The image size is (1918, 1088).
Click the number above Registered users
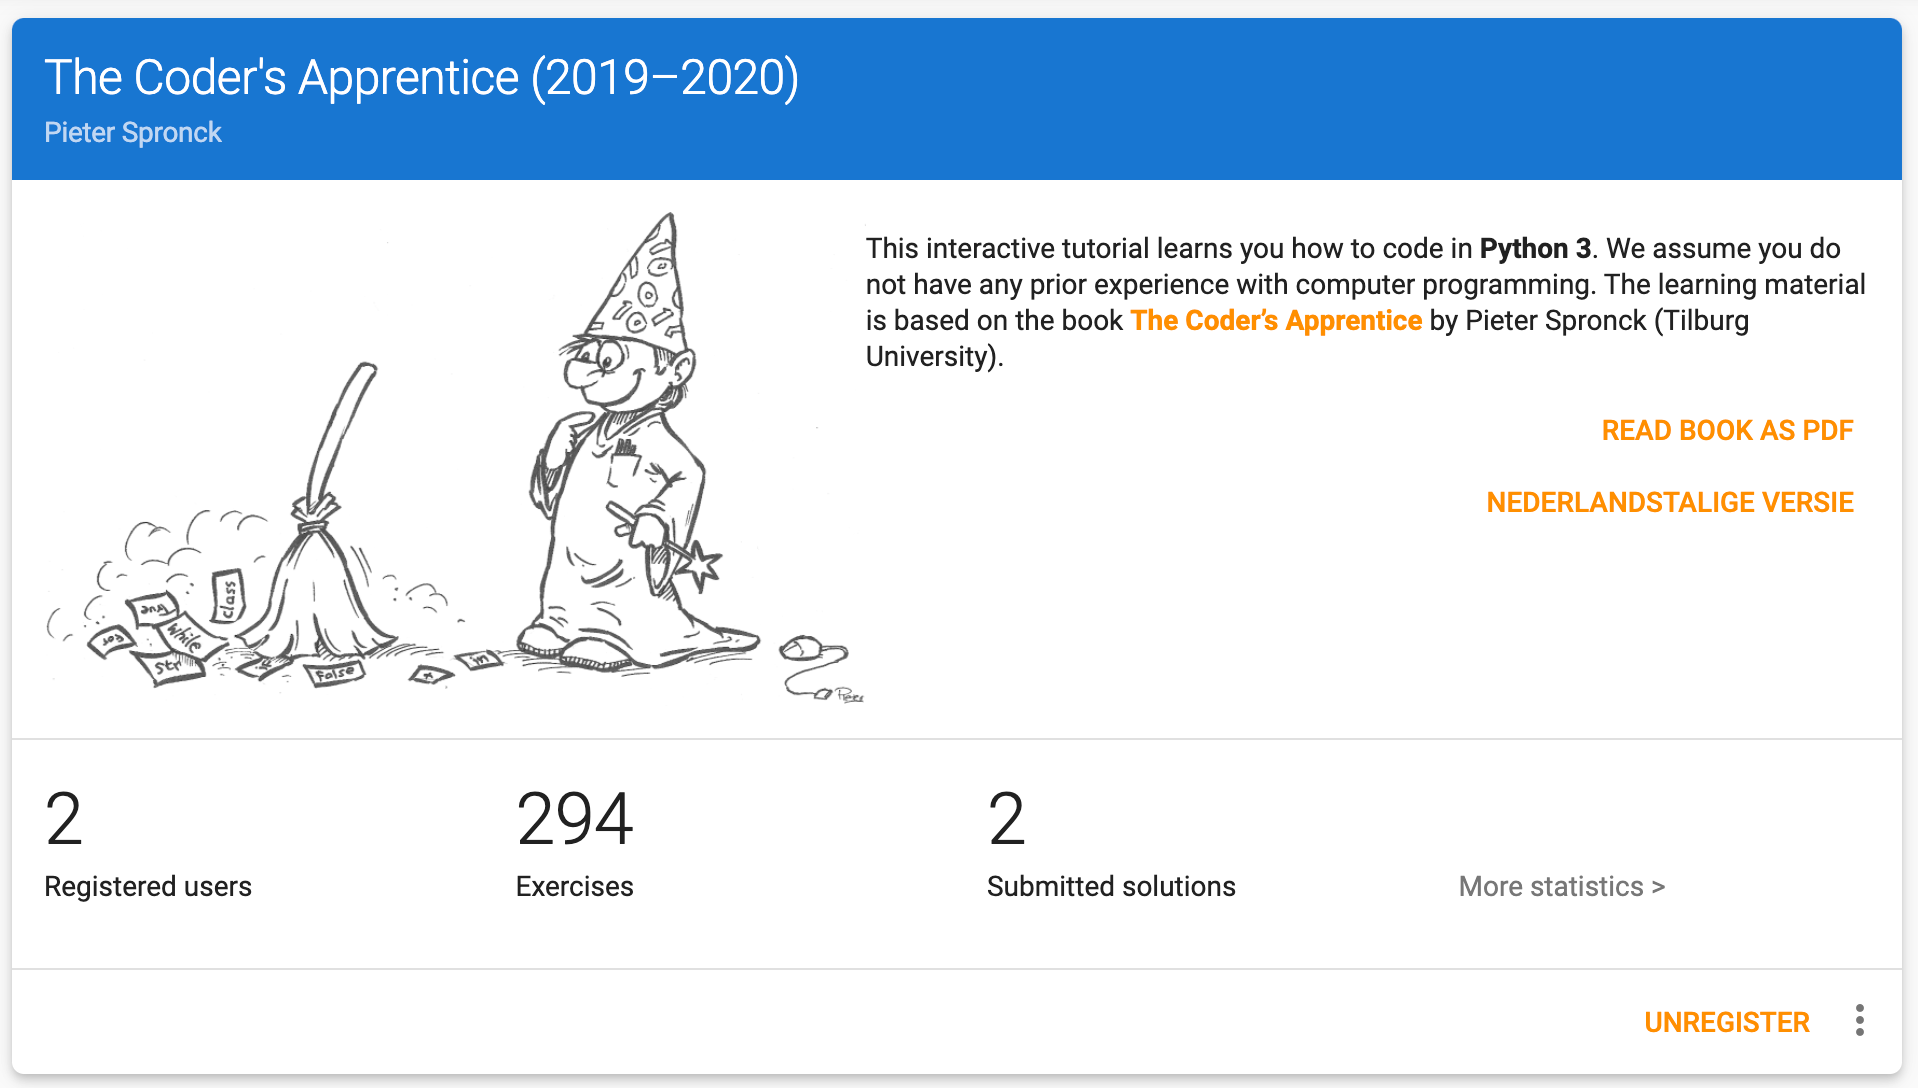point(64,819)
